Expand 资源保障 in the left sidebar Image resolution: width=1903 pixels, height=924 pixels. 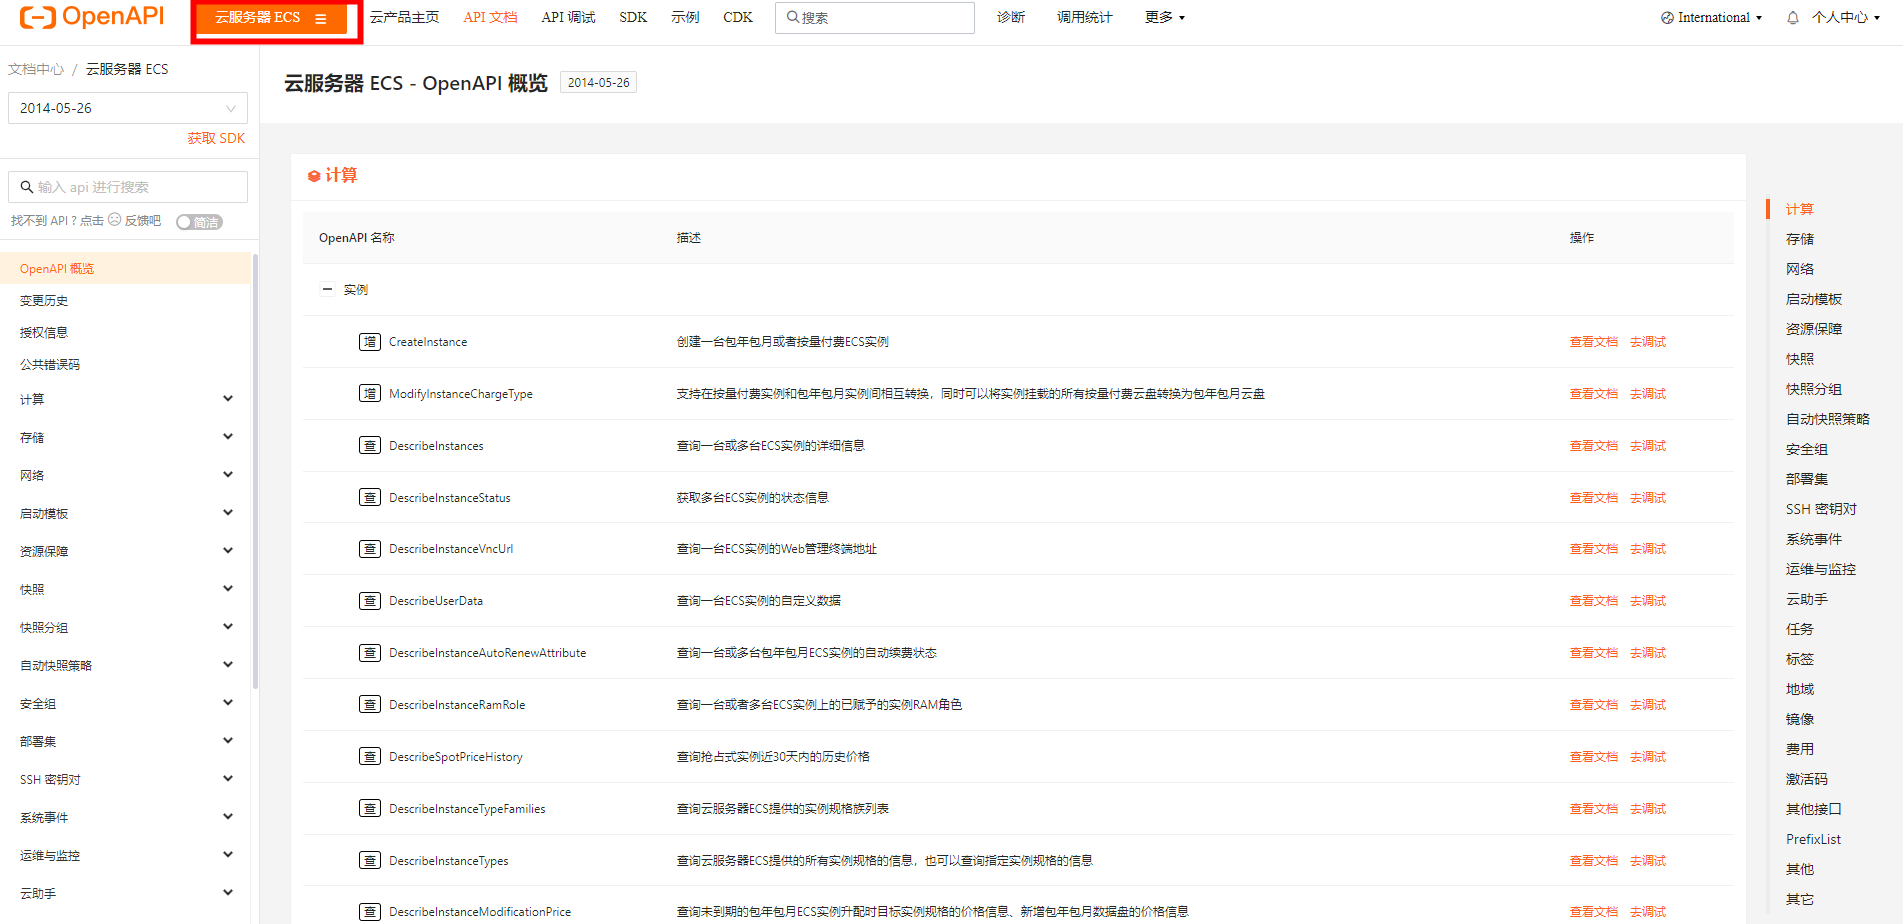tap(228, 551)
